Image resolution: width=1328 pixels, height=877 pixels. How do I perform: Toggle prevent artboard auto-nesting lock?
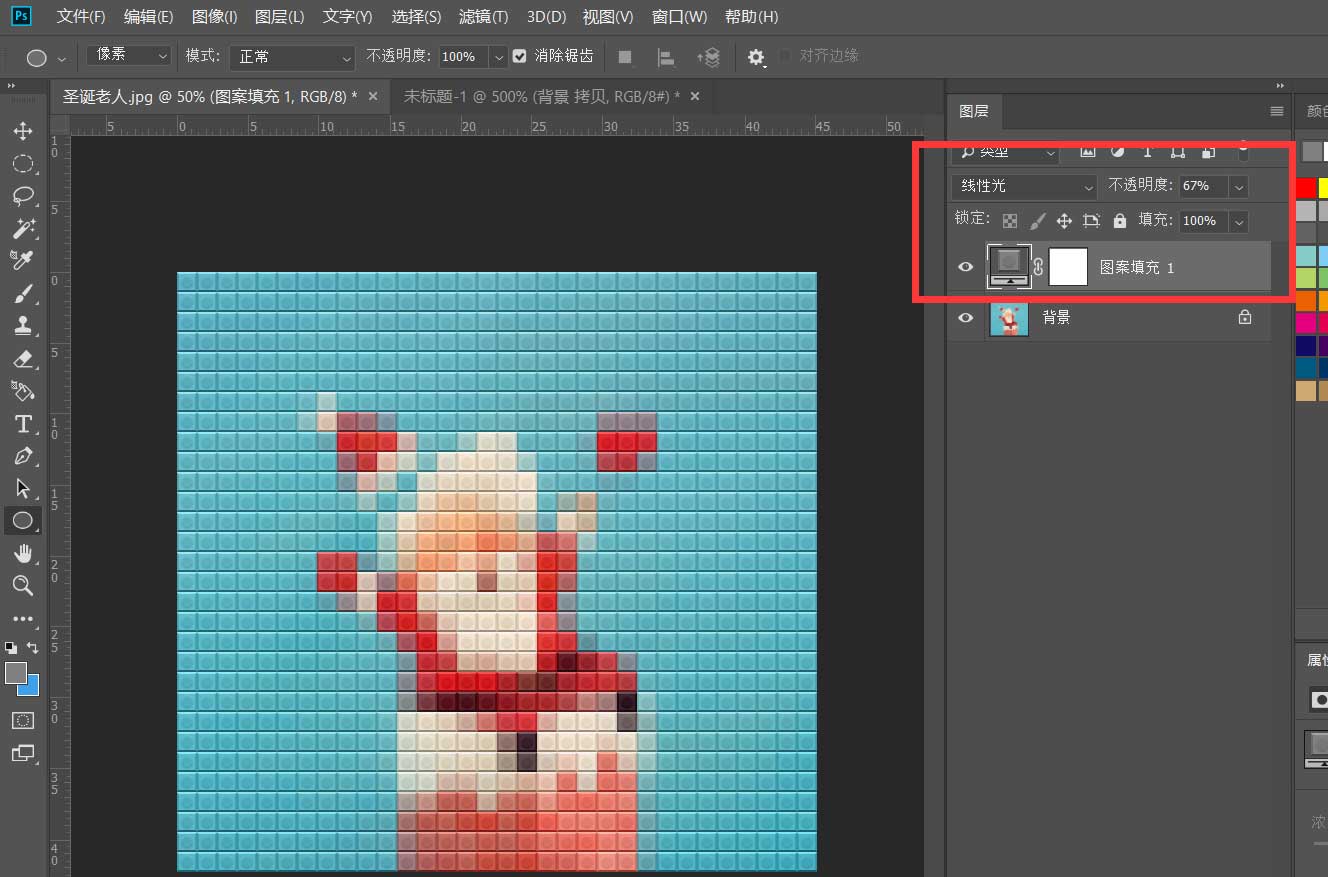pos(1091,220)
